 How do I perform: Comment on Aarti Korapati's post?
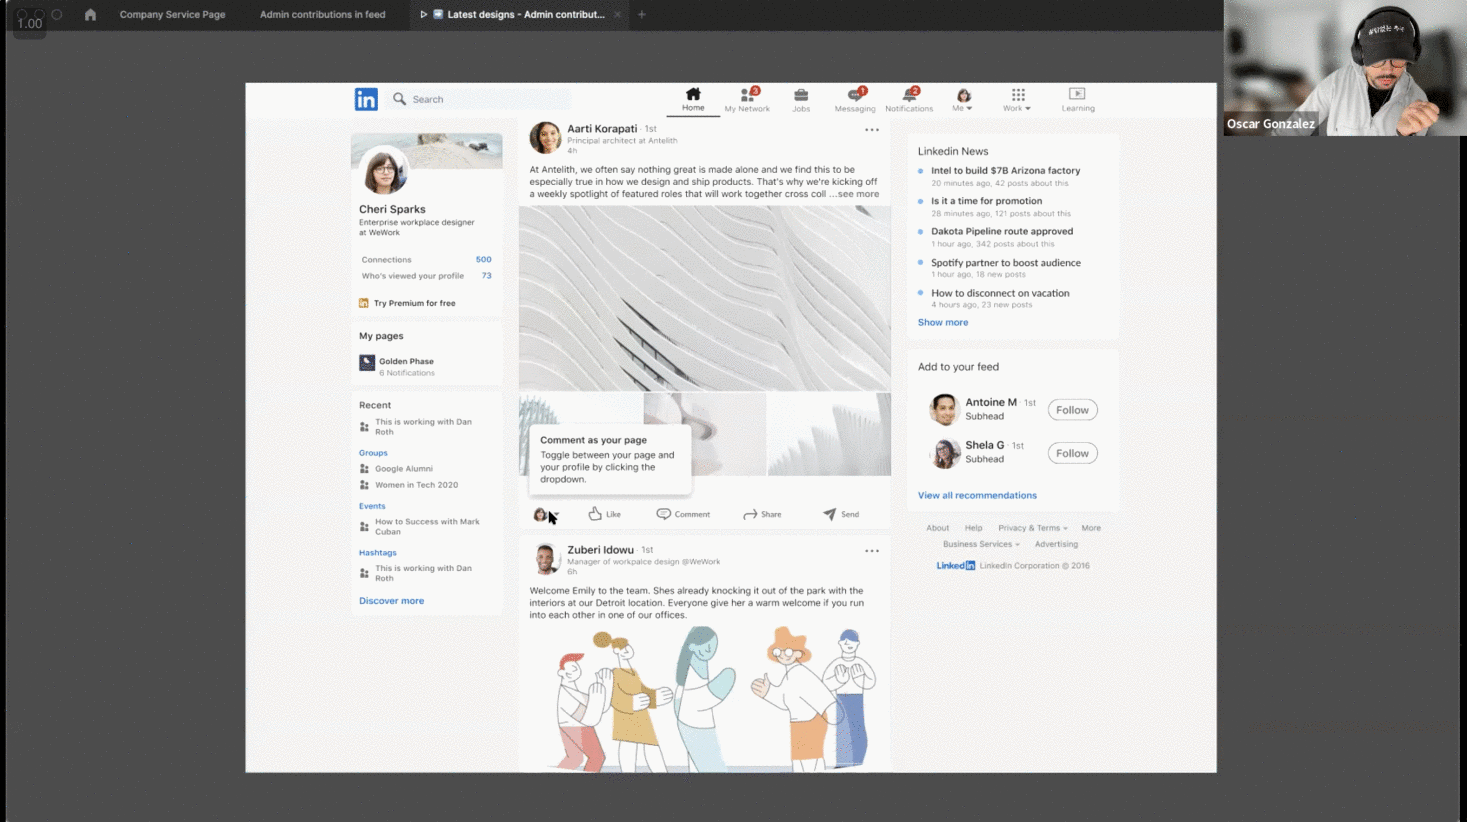(x=683, y=514)
